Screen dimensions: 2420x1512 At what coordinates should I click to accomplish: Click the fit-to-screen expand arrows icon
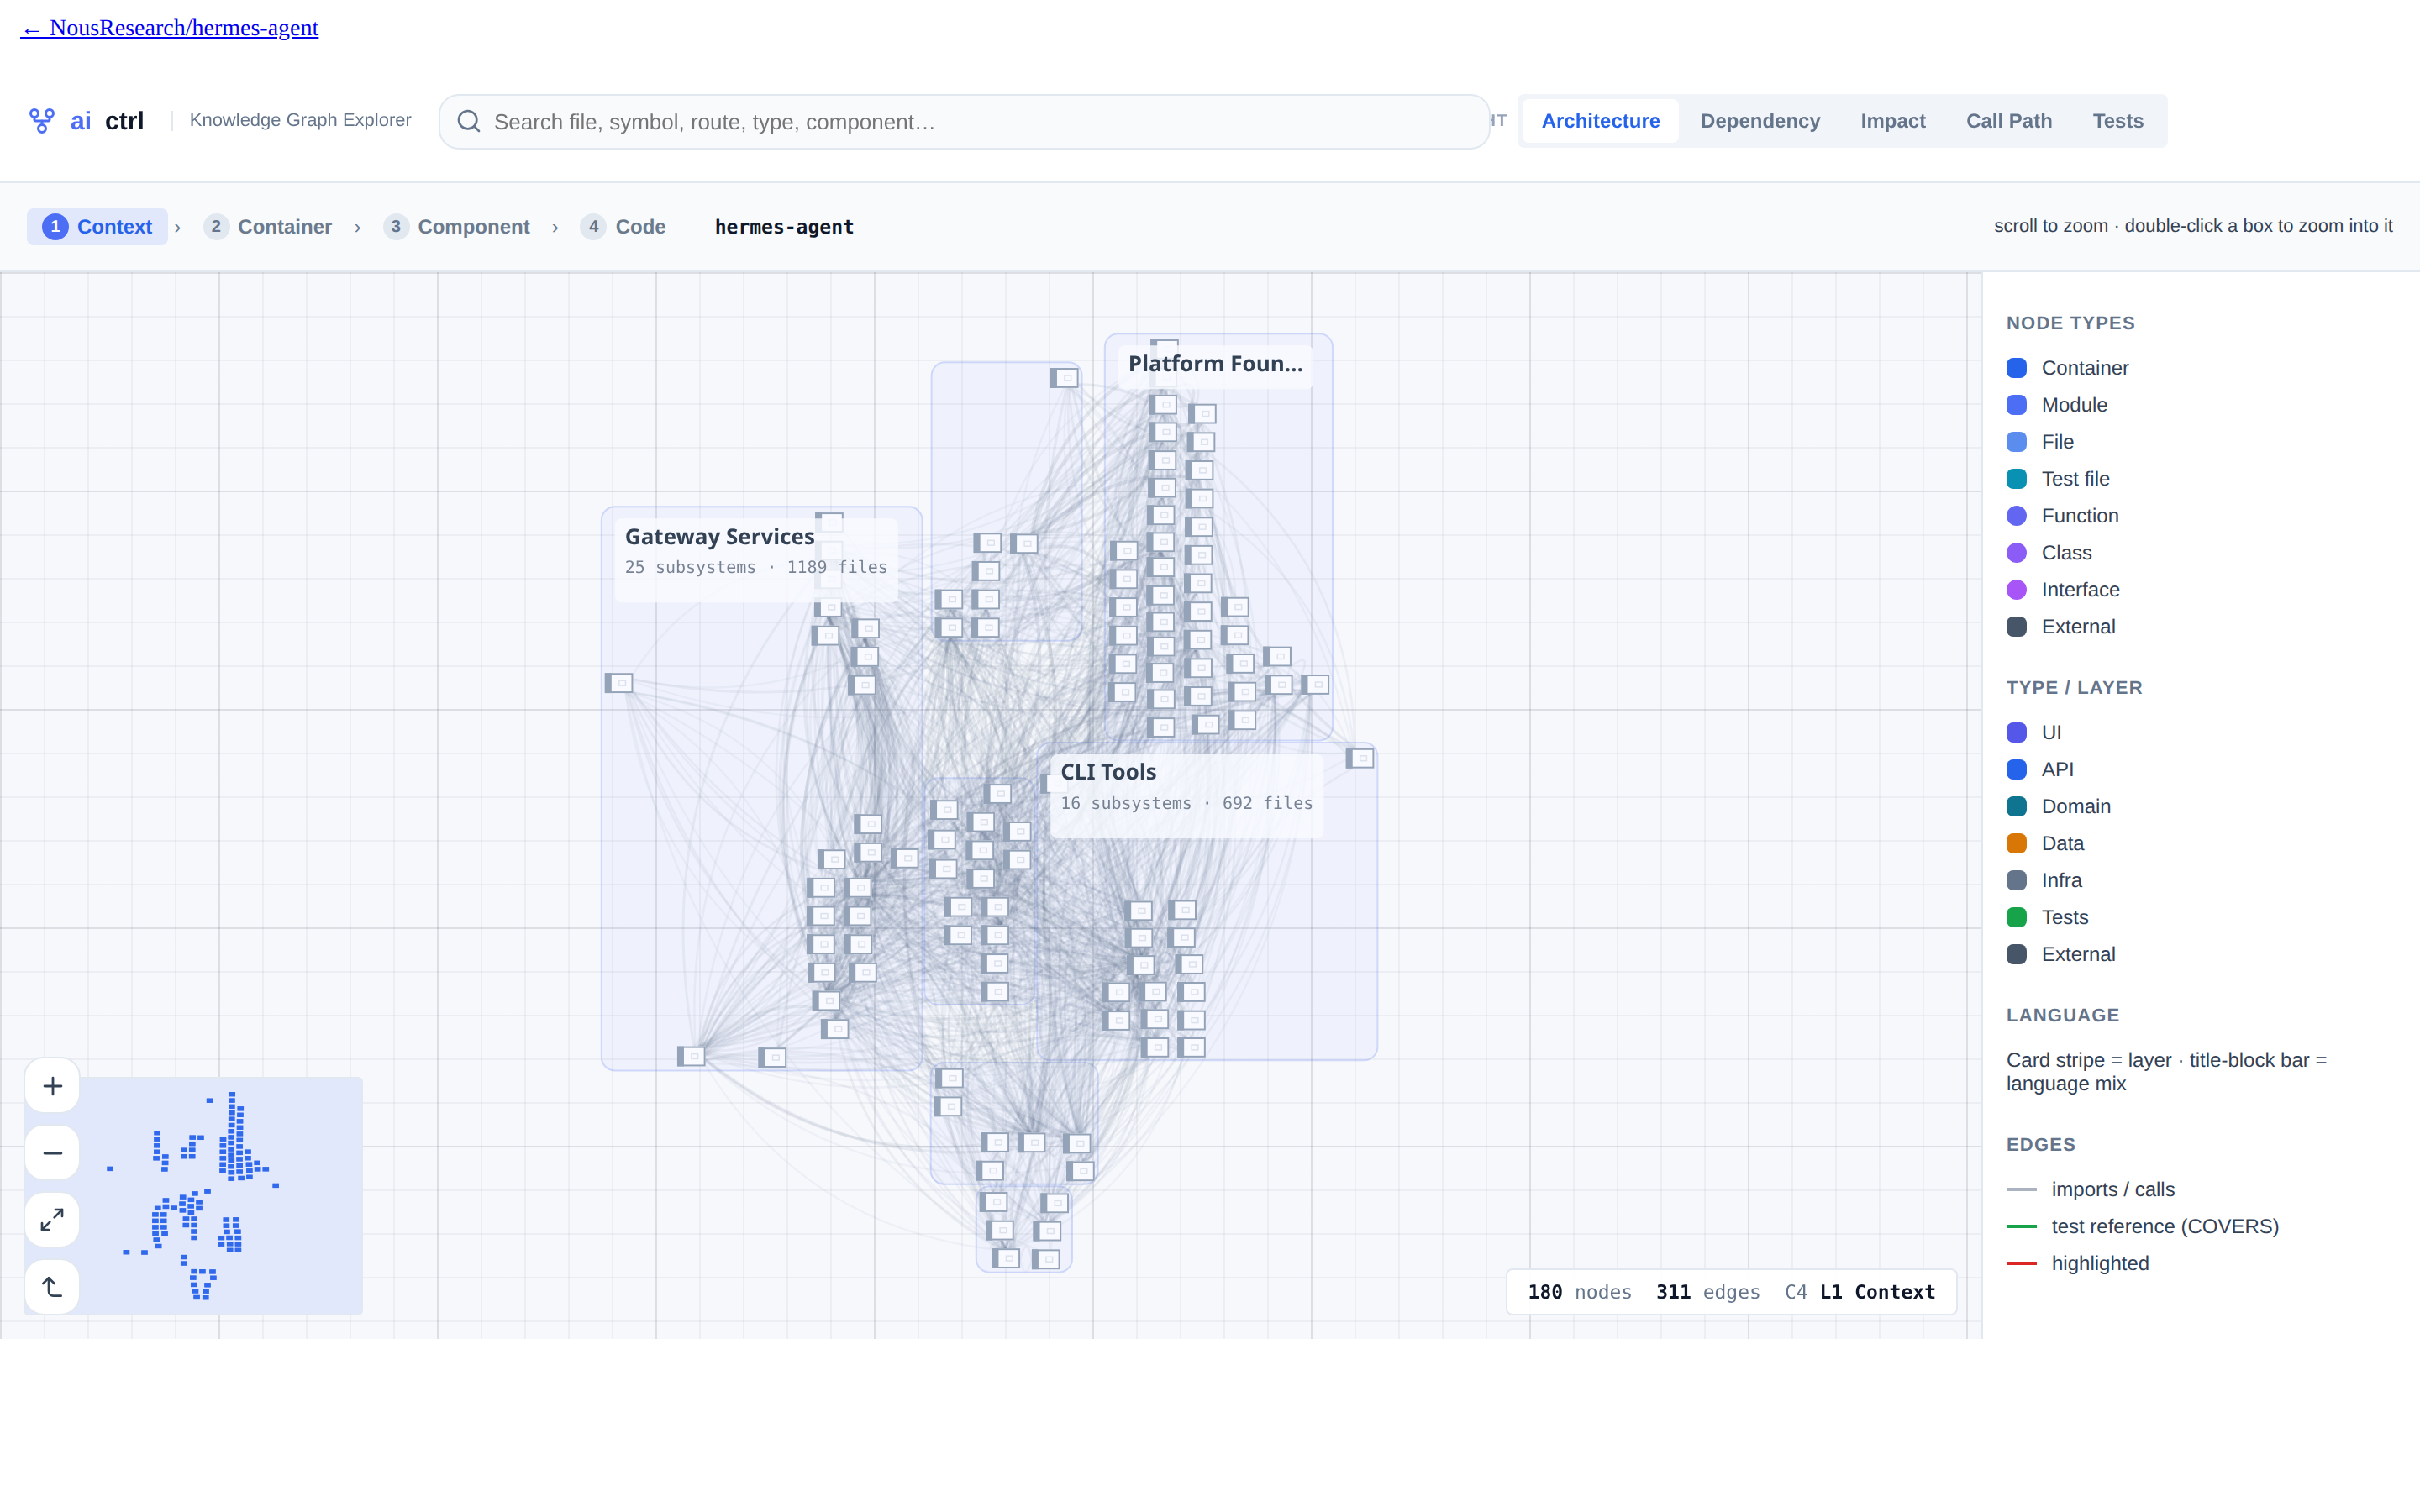click(53, 1220)
